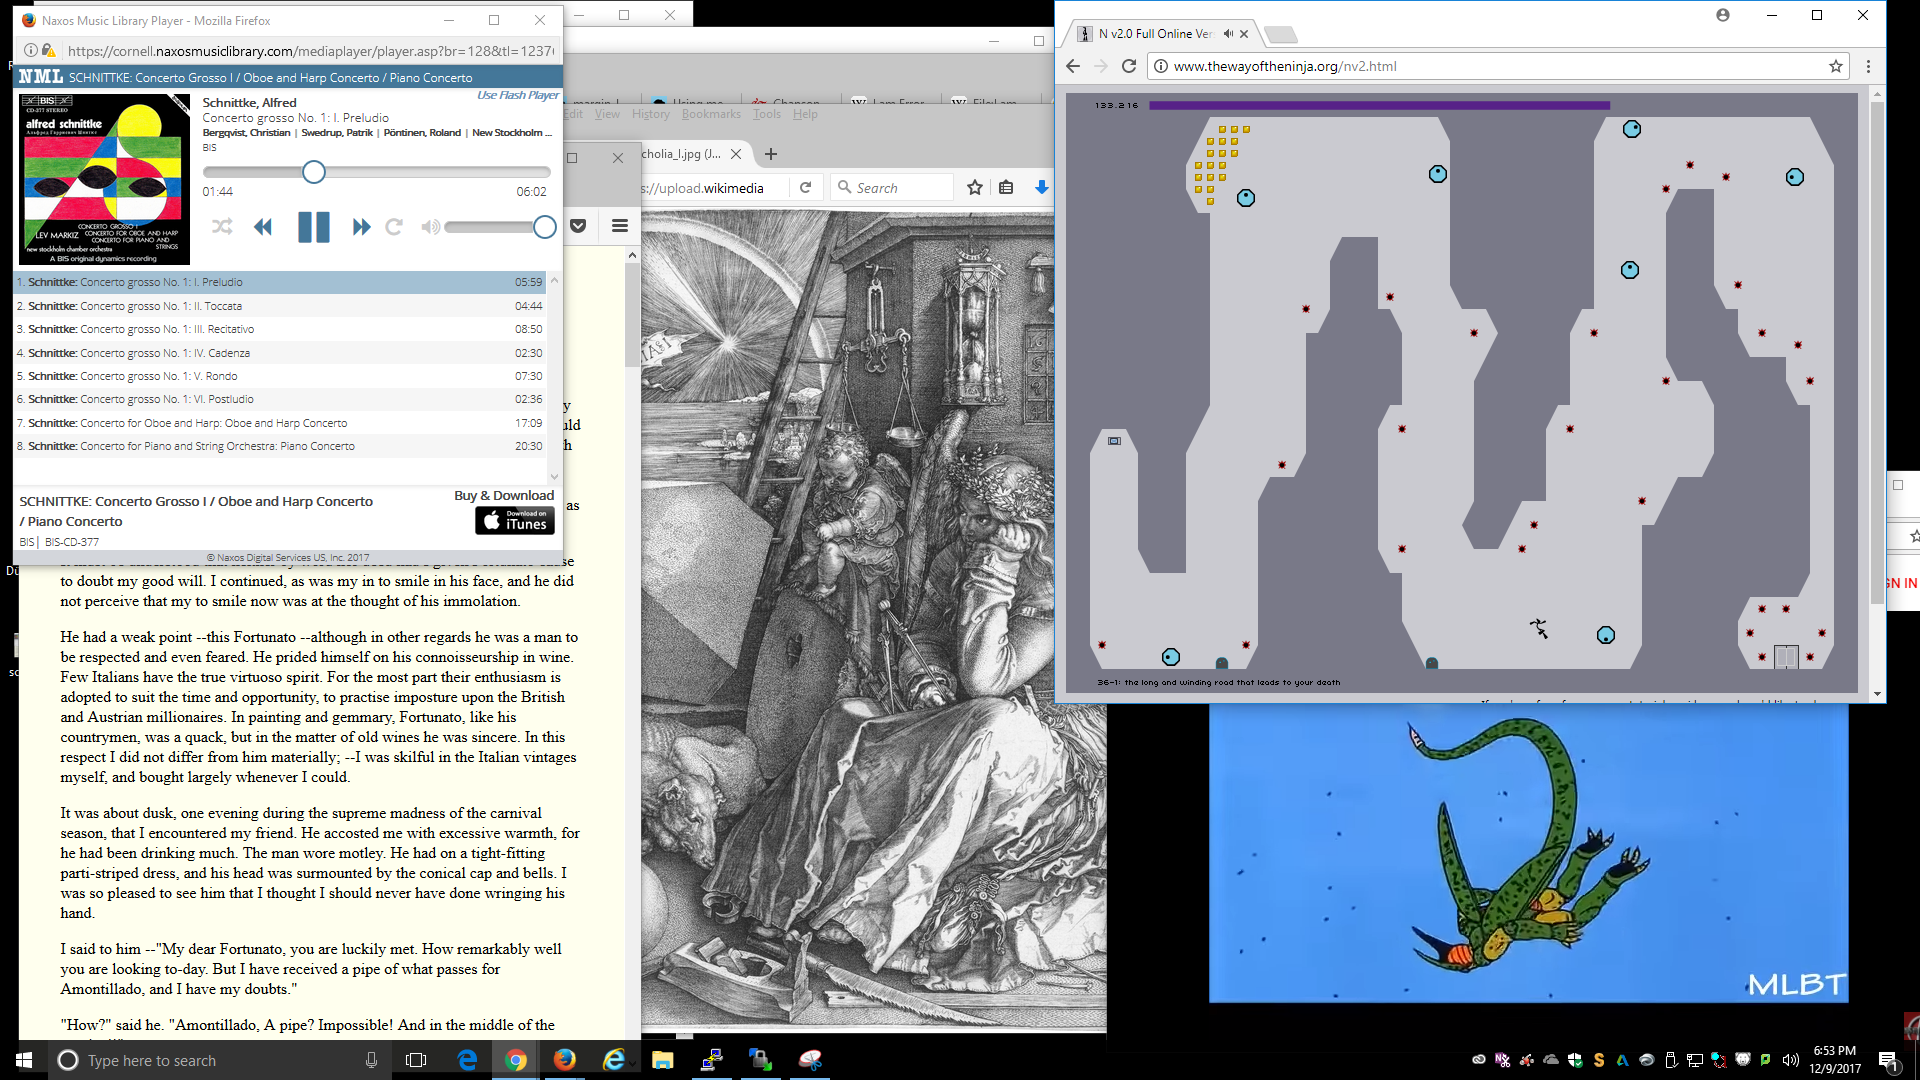The image size is (1920, 1080).
Task: Open the Firefox hamburger menu
Action: coord(620,226)
